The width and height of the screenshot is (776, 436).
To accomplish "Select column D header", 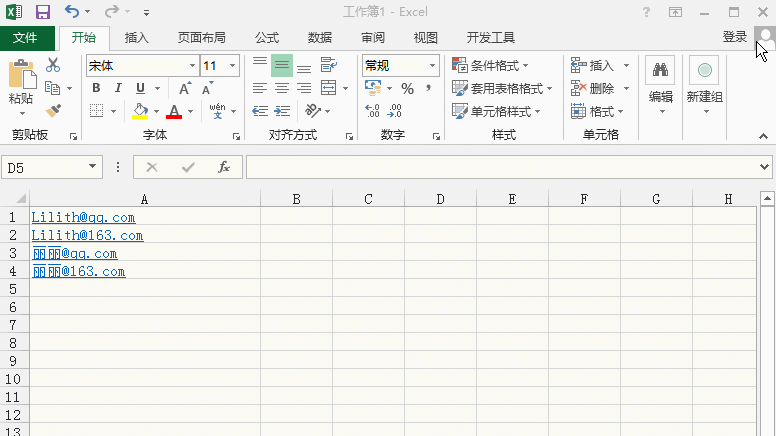I will click(x=440, y=199).
